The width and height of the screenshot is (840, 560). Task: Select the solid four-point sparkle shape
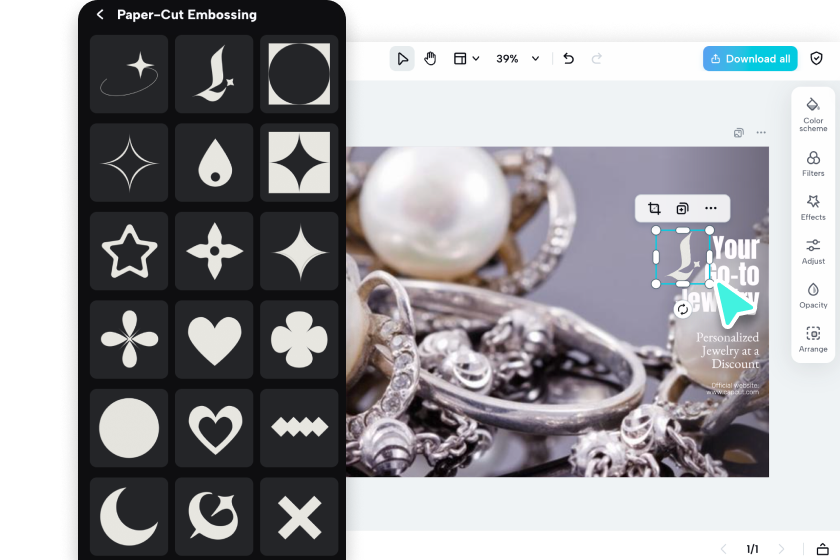point(299,251)
